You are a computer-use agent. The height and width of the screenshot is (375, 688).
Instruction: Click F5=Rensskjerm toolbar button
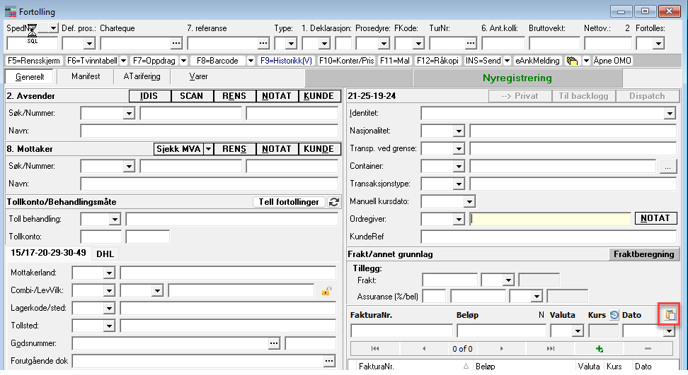[x=34, y=61]
